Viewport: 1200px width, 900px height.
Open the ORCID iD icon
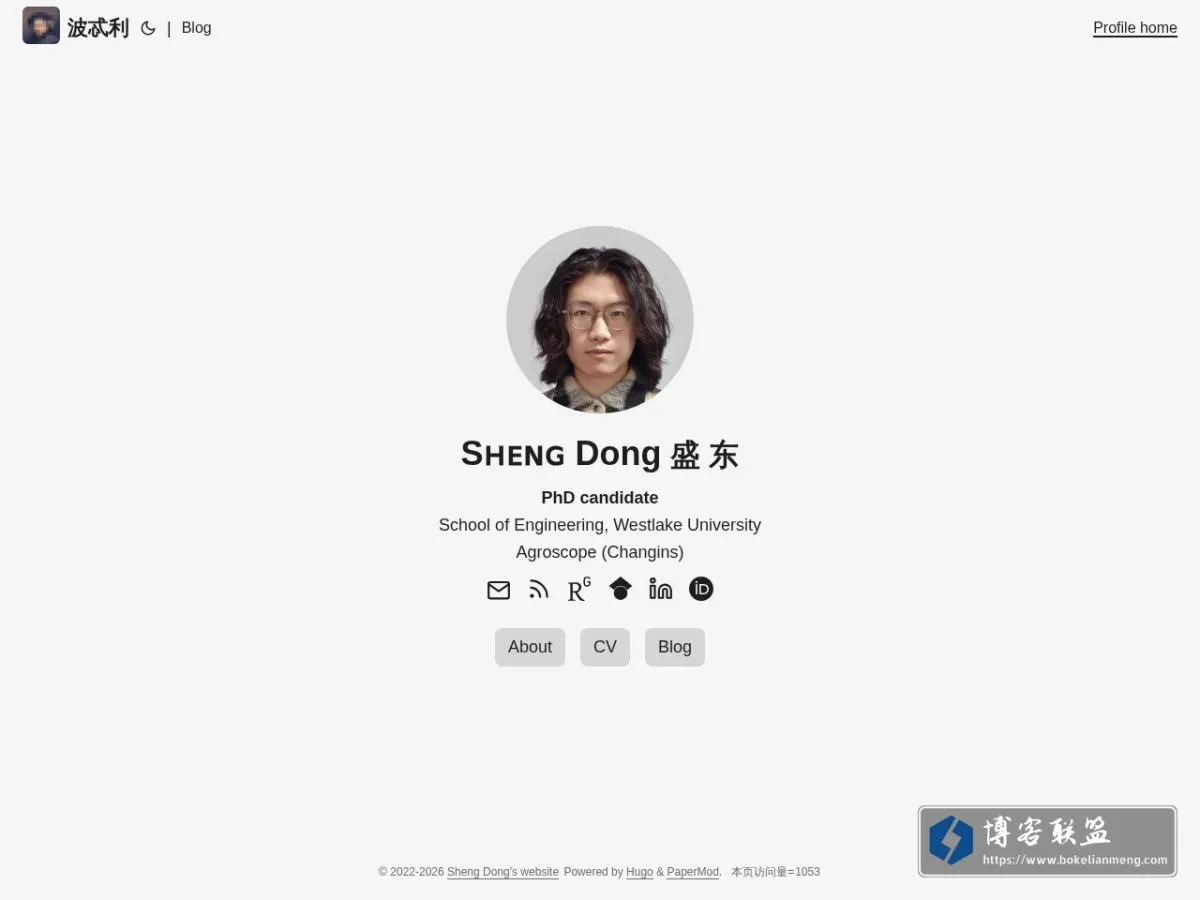click(701, 589)
